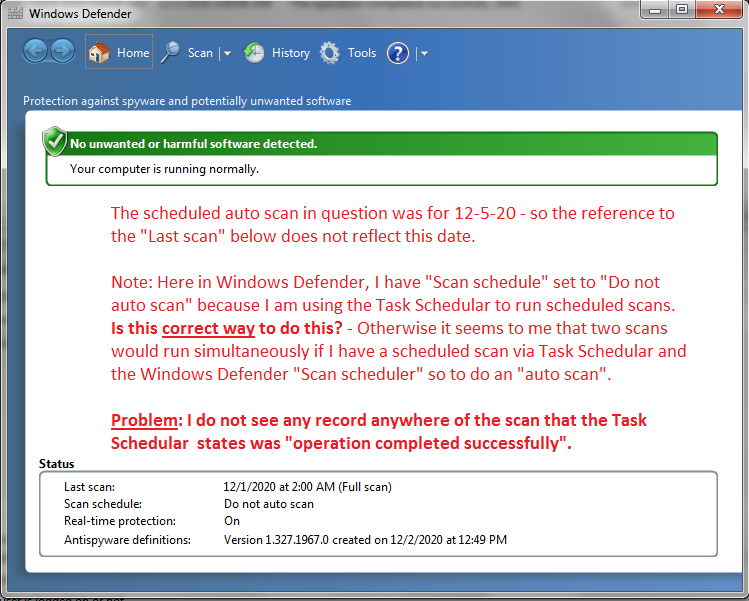The height and width of the screenshot is (601, 749).
Task: Click '12/1/2020 at 2:00 AM (Full scan)' value
Action: (308, 487)
